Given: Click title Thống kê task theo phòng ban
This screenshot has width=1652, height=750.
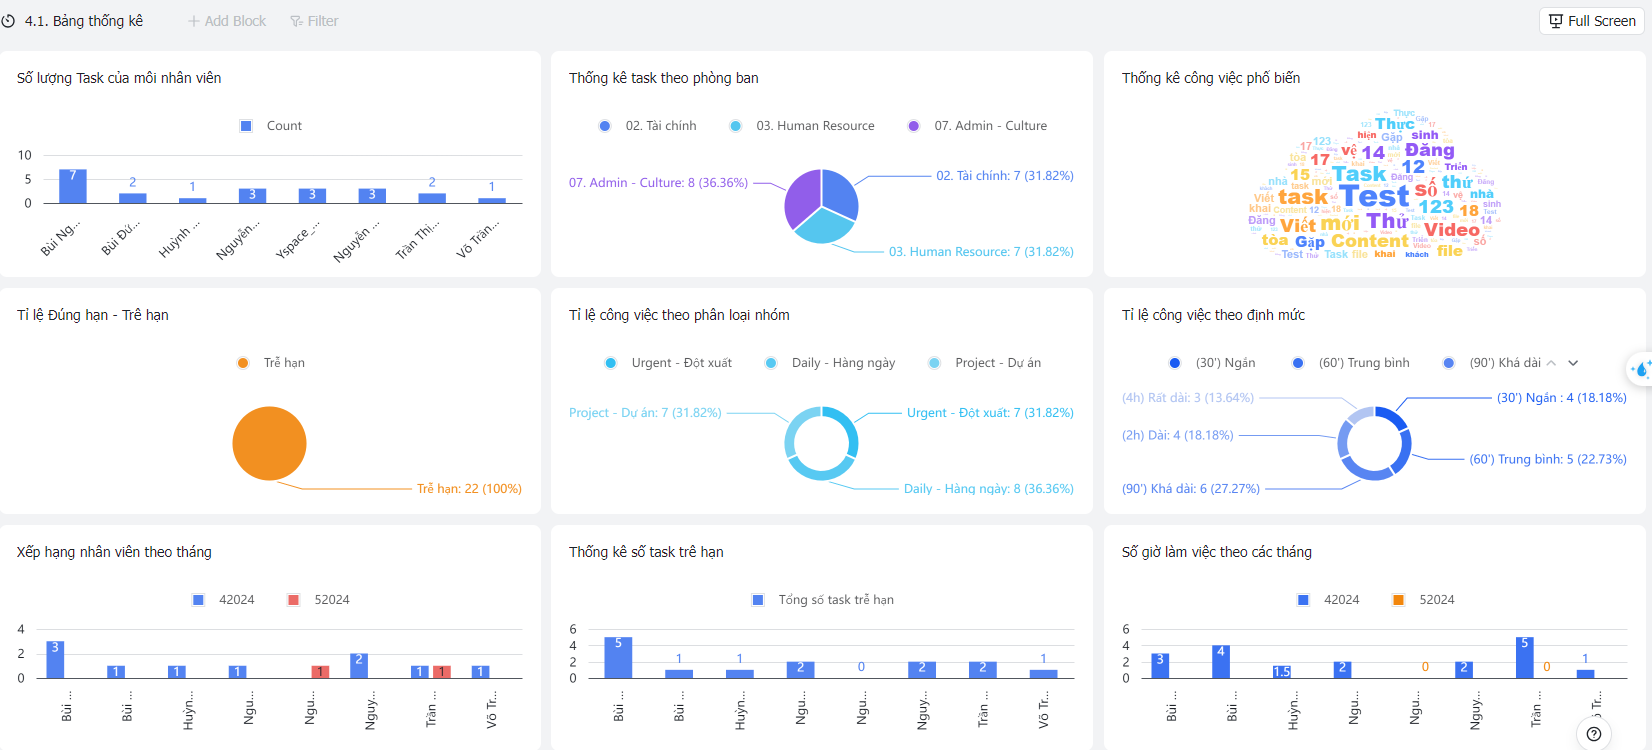Looking at the screenshot, I should tap(664, 78).
